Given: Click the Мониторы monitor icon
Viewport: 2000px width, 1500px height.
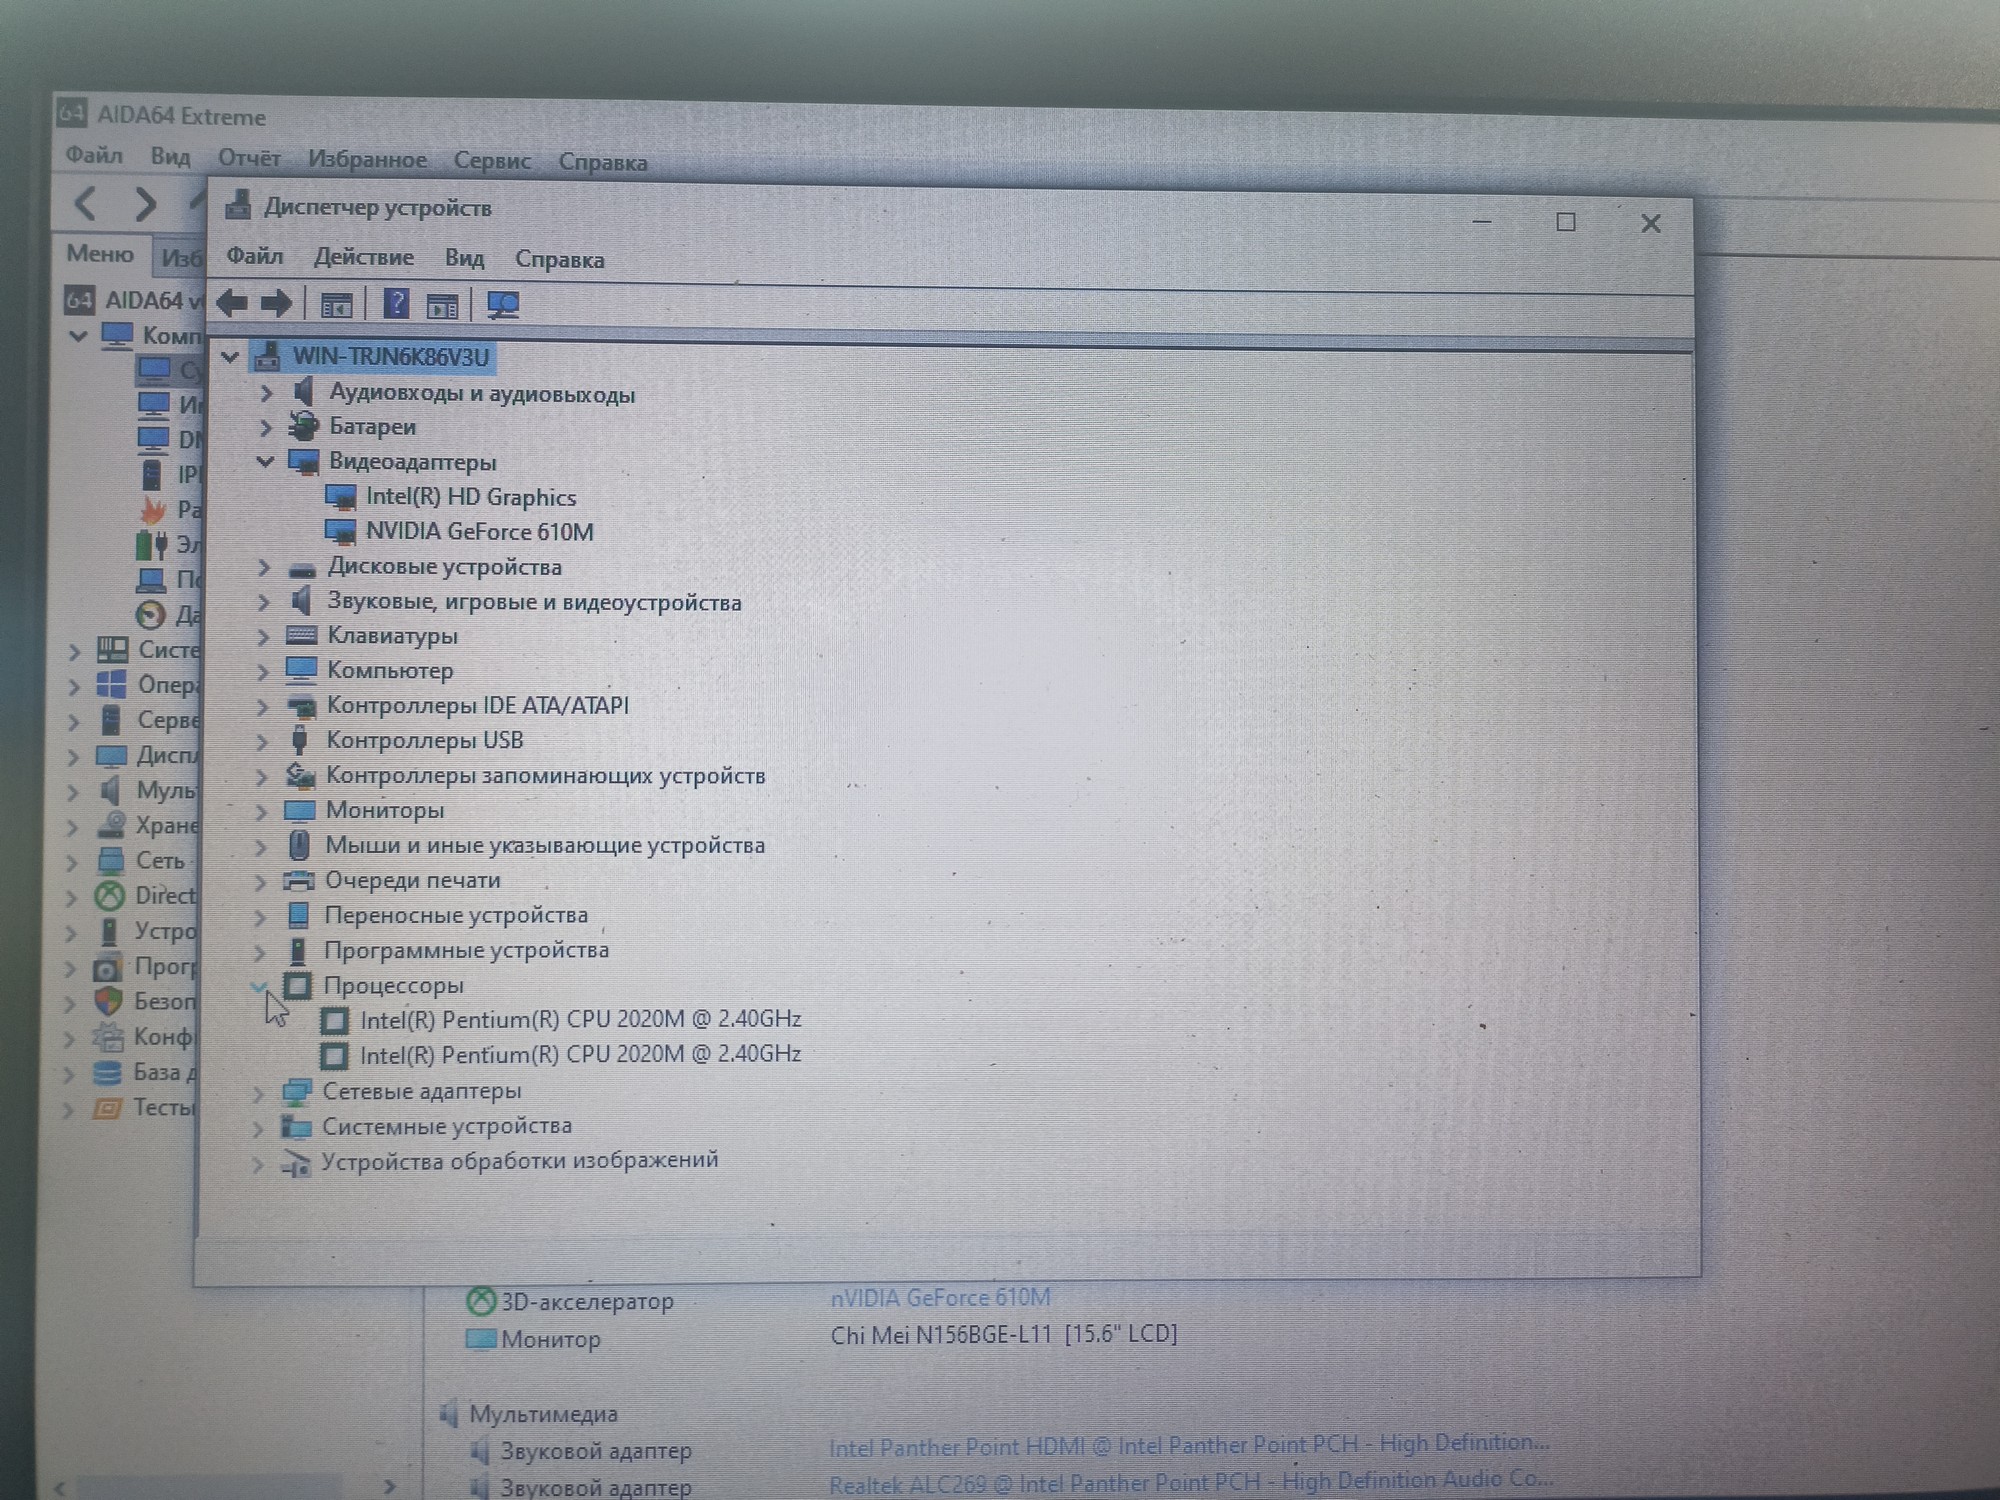Looking at the screenshot, I should point(299,810).
